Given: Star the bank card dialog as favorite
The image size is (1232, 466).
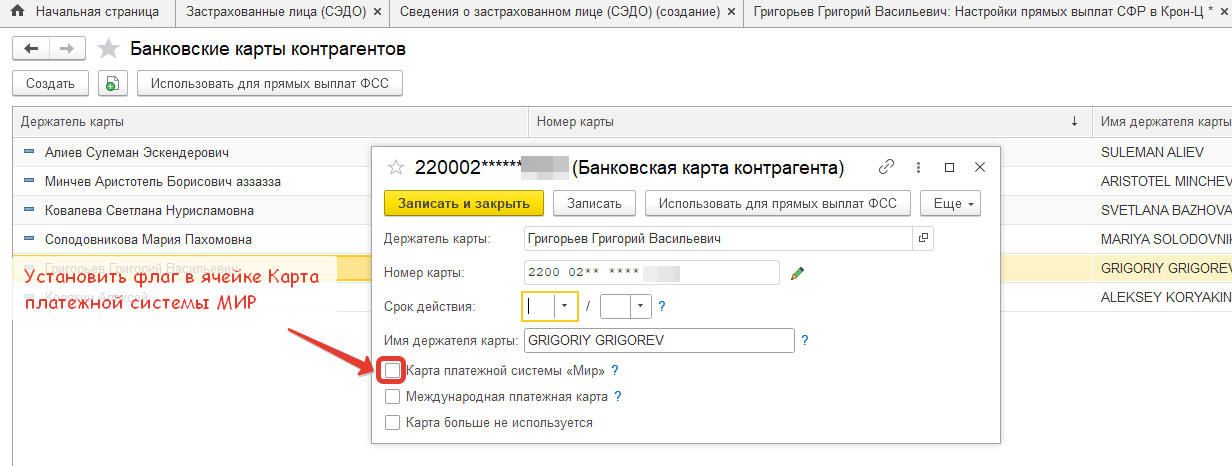Looking at the screenshot, I should pyautogui.click(x=396, y=167).
